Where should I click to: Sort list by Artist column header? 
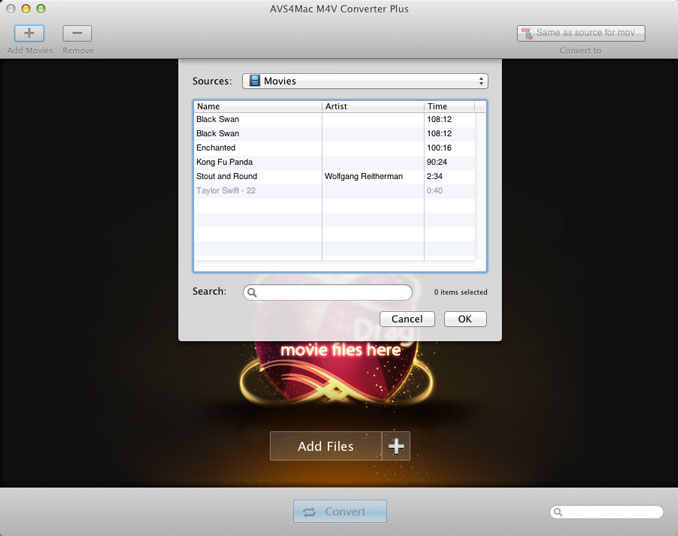(373, 106)
